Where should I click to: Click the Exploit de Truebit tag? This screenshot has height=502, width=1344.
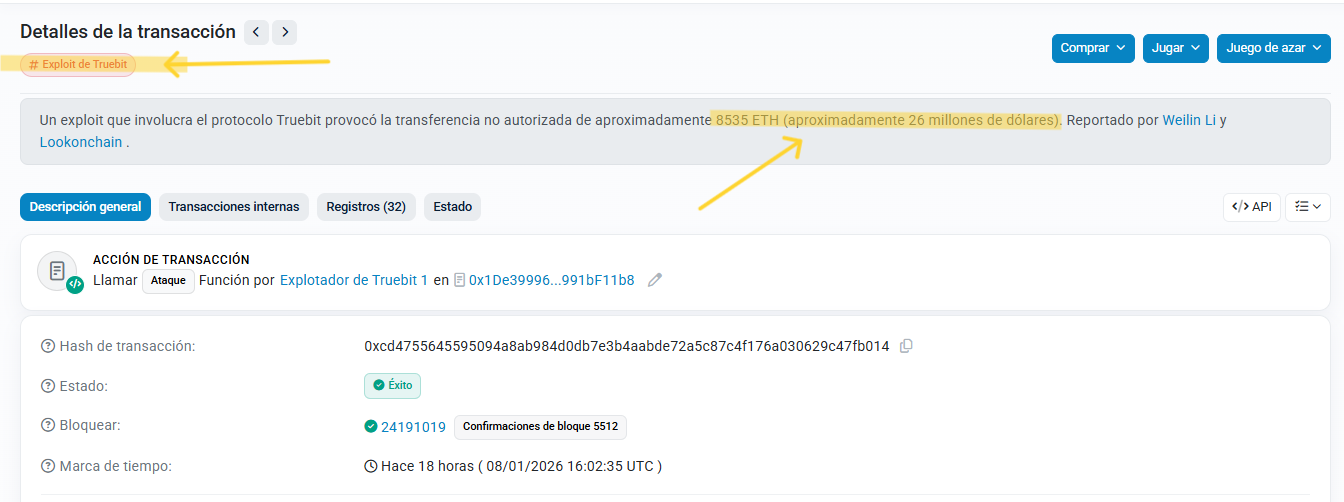(x=78, y=64)
